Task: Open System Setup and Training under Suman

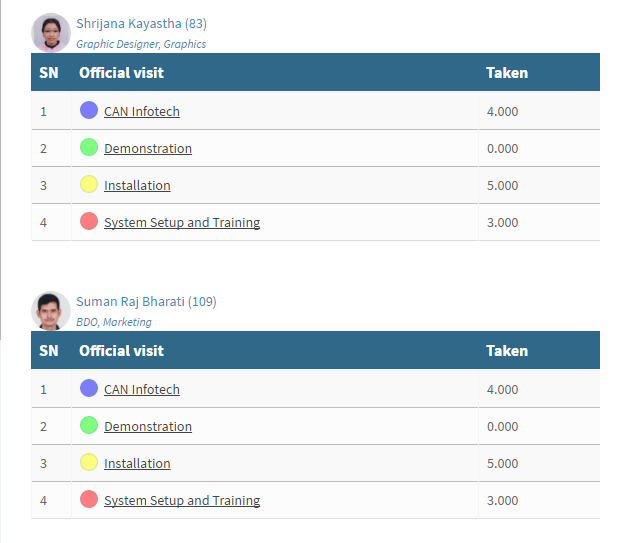Action: (x=182, y=500)
